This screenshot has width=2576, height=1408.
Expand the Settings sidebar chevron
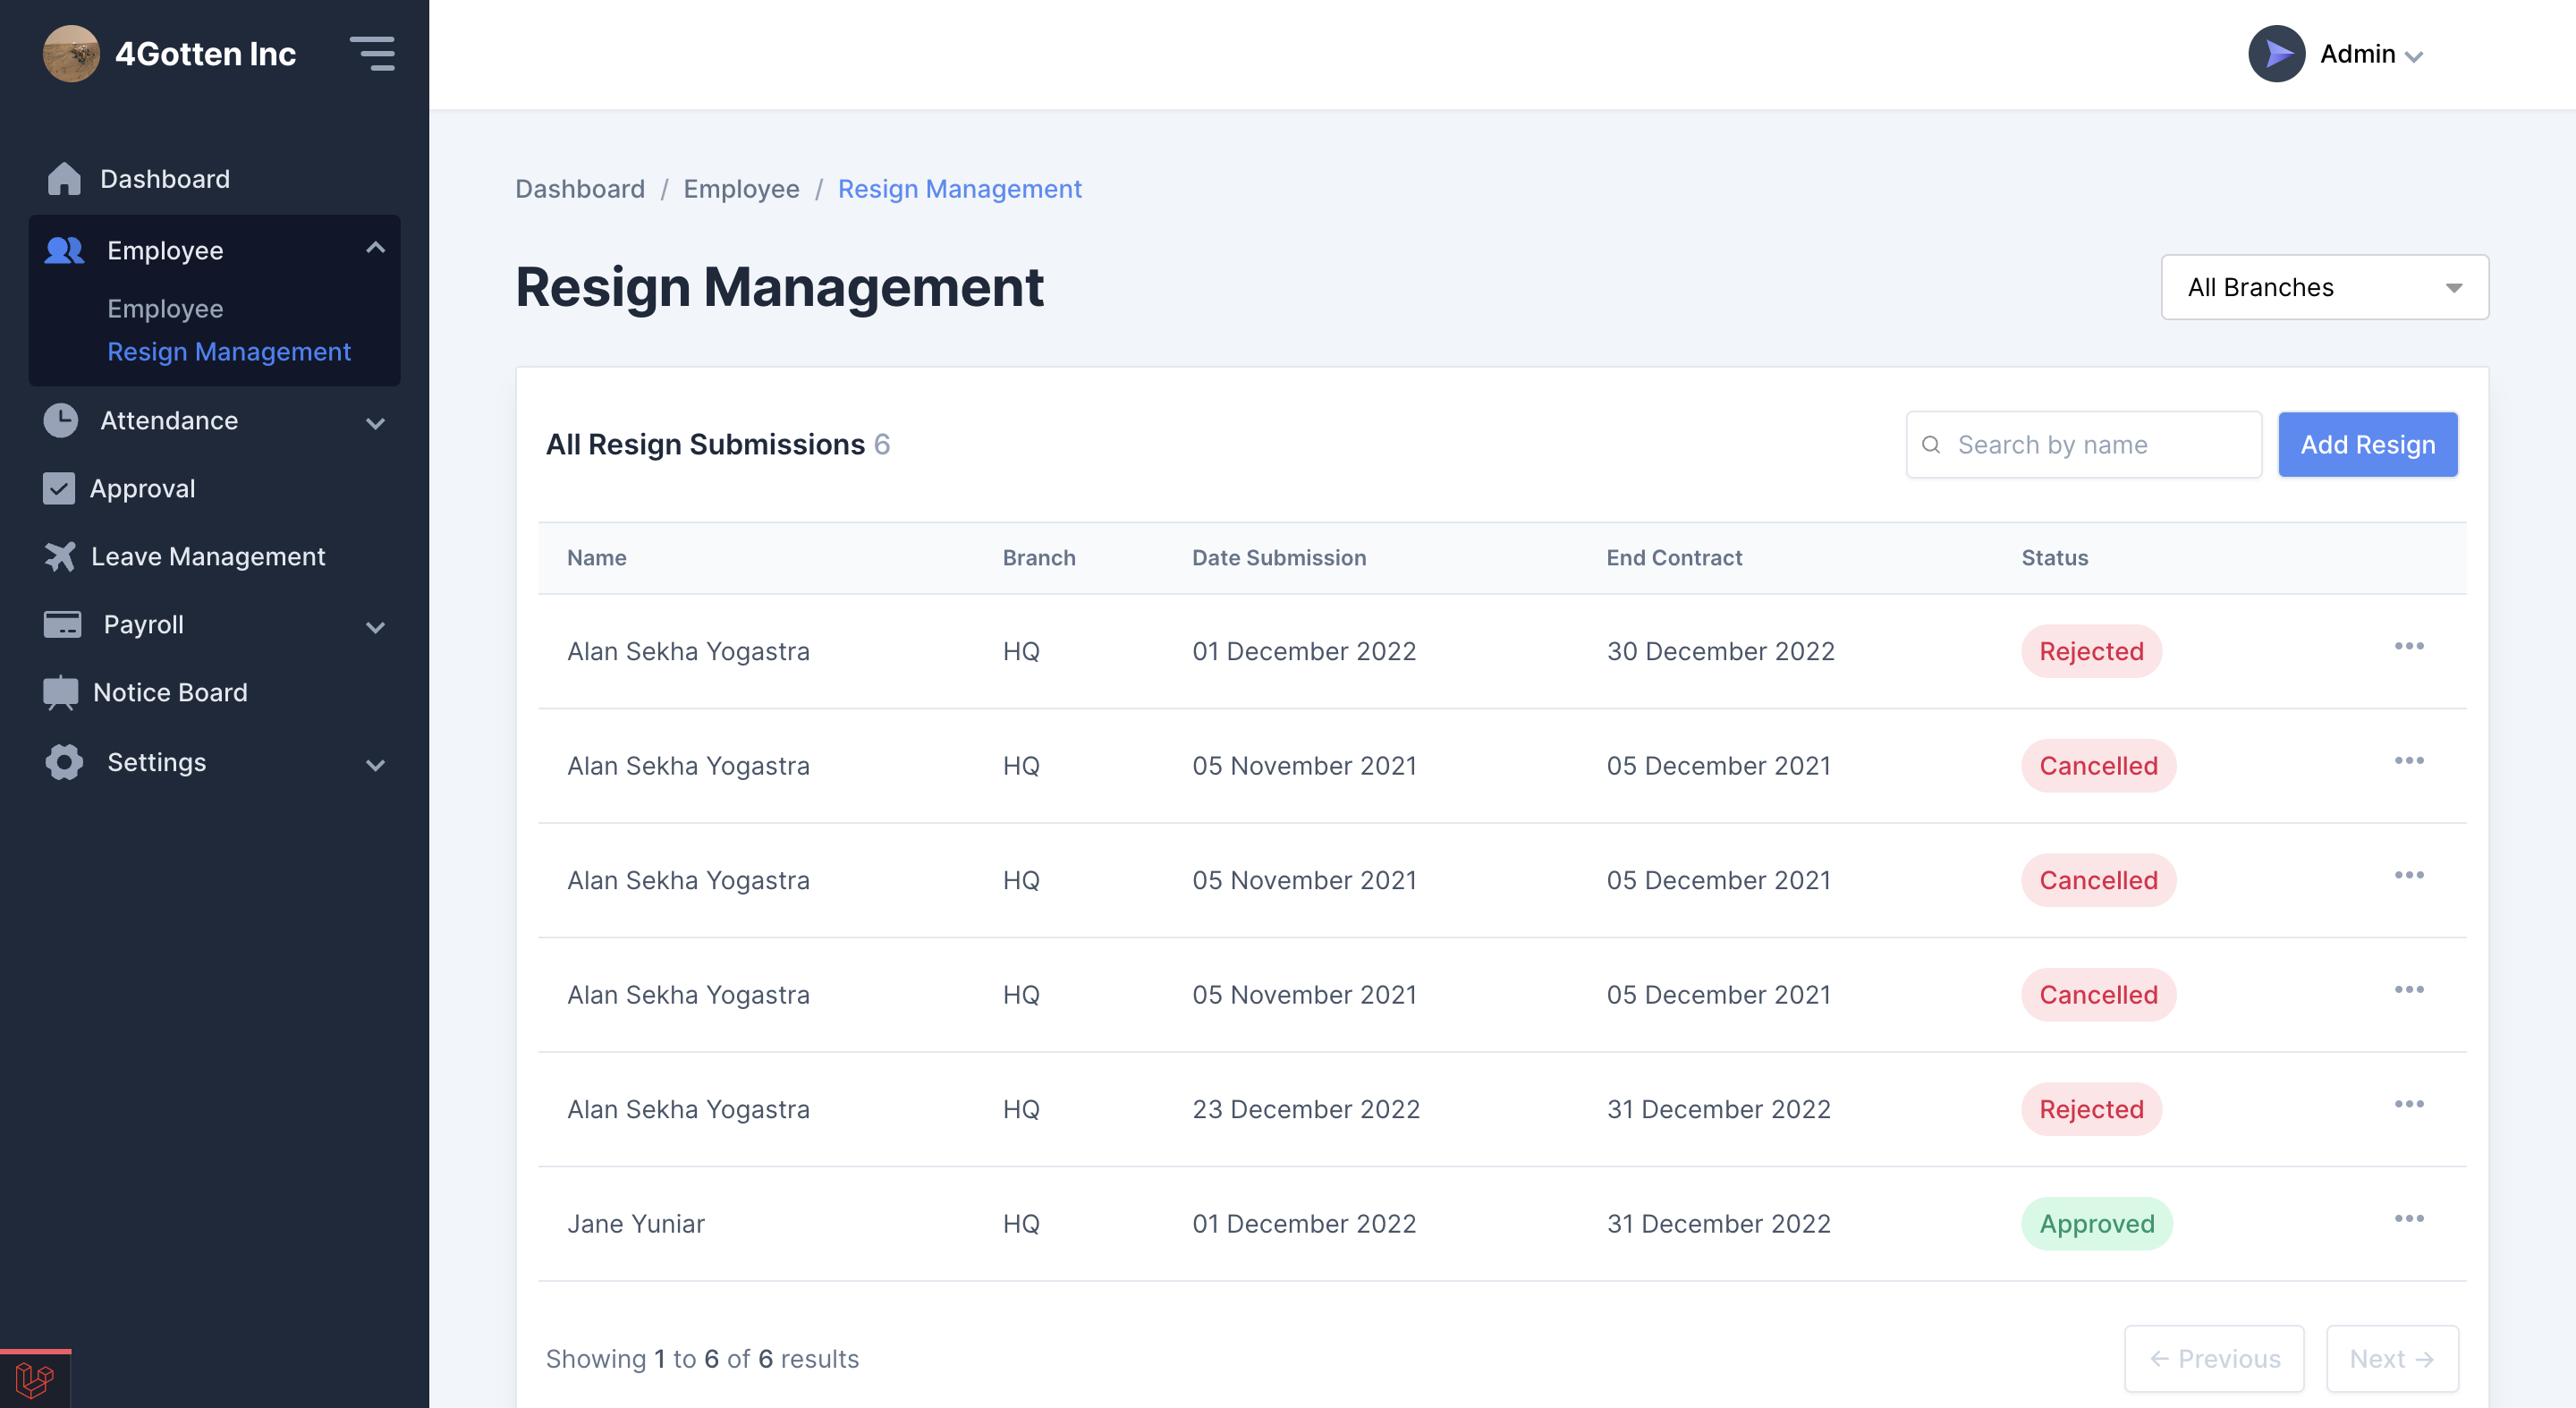(x=375, y=766)
